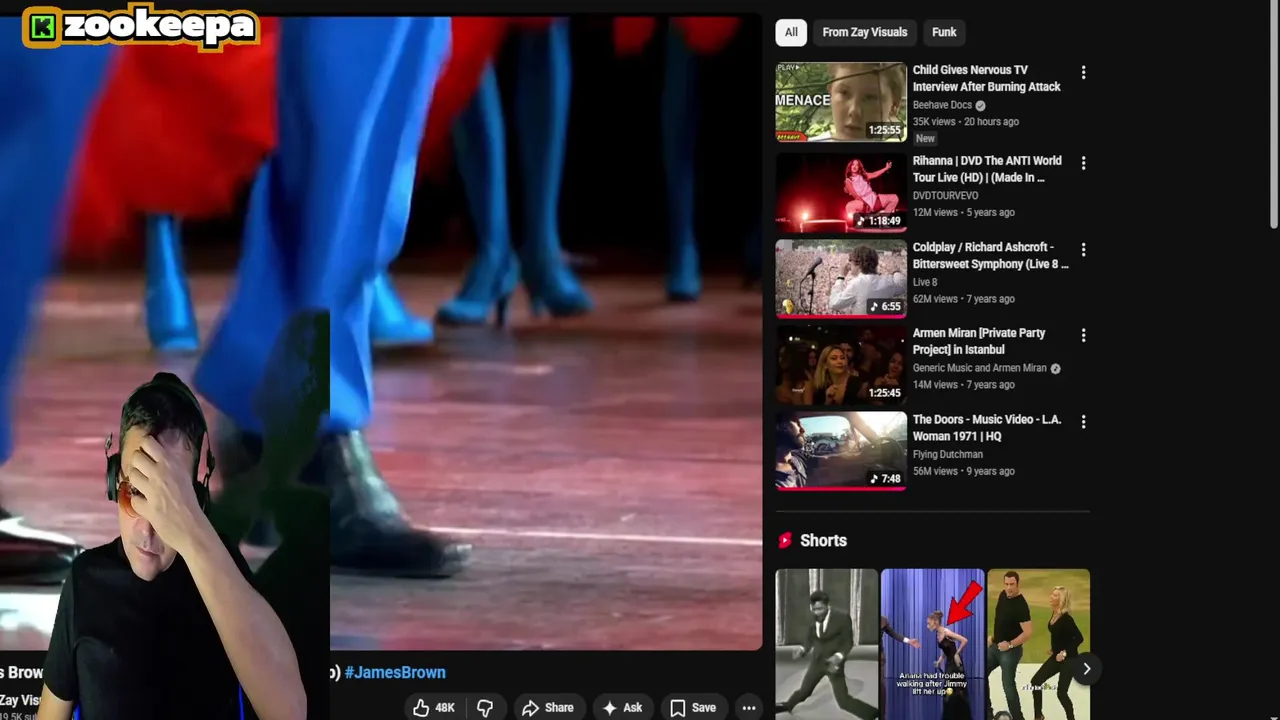Share the video via Share button
1280x720 pixels.
click(548, 707)
